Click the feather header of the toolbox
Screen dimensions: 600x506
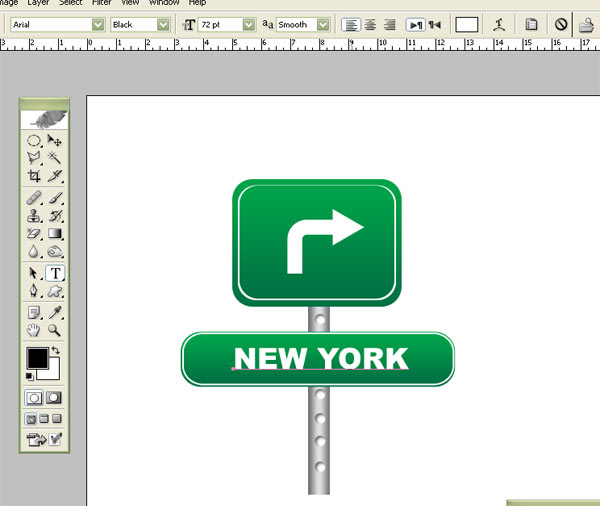(x=44, y=119)
